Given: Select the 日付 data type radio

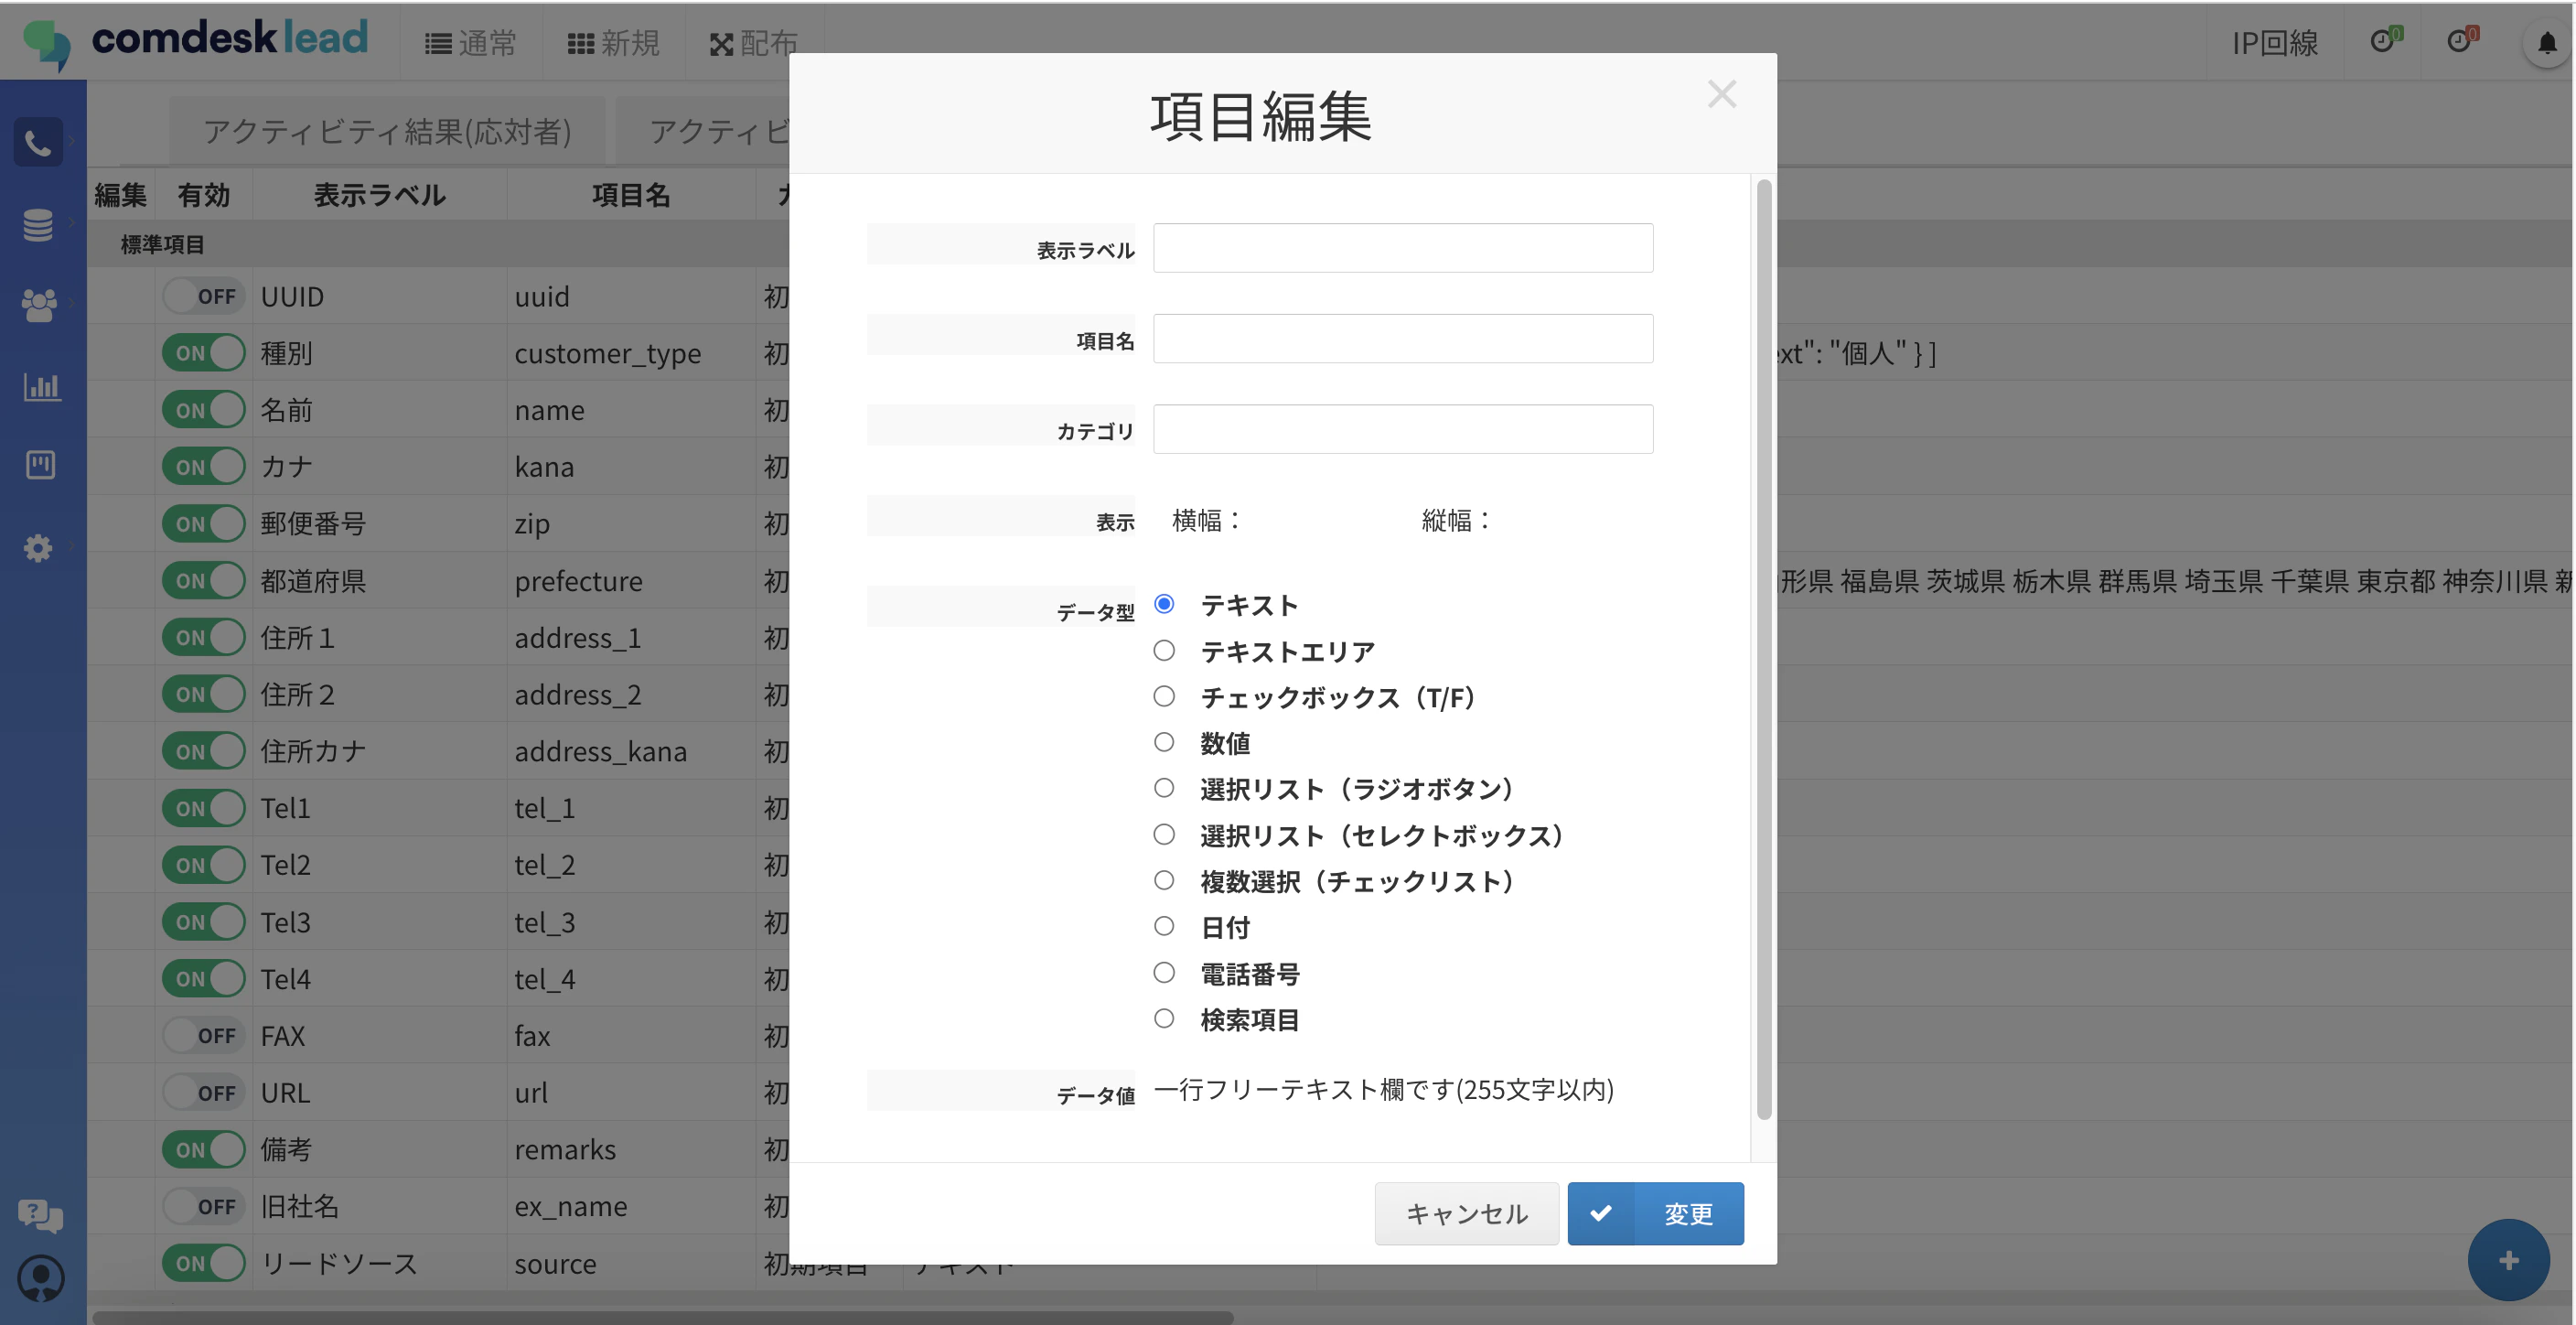Looking at the screenshot, I should 1163,926.
